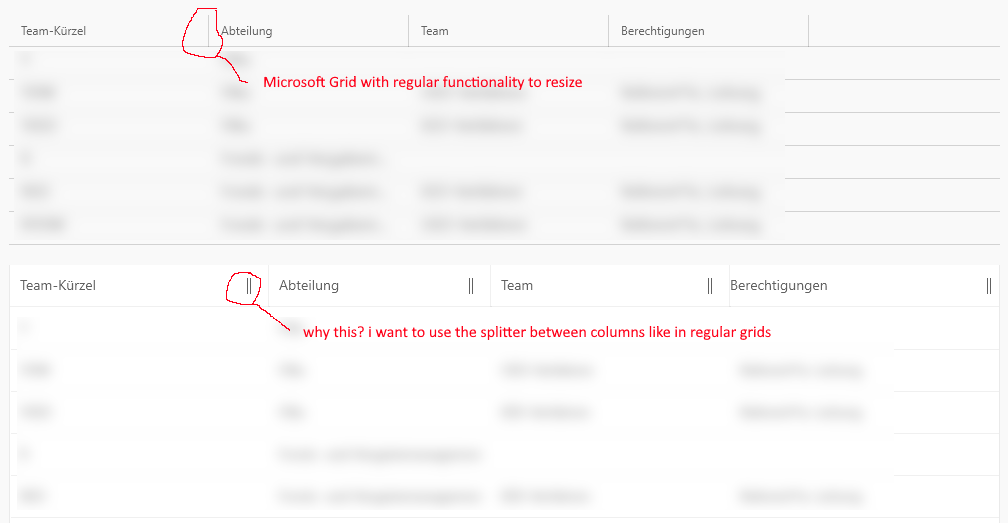Select the first data row of lower grid
The image size is (1008, 523).
tap(400, 328)
